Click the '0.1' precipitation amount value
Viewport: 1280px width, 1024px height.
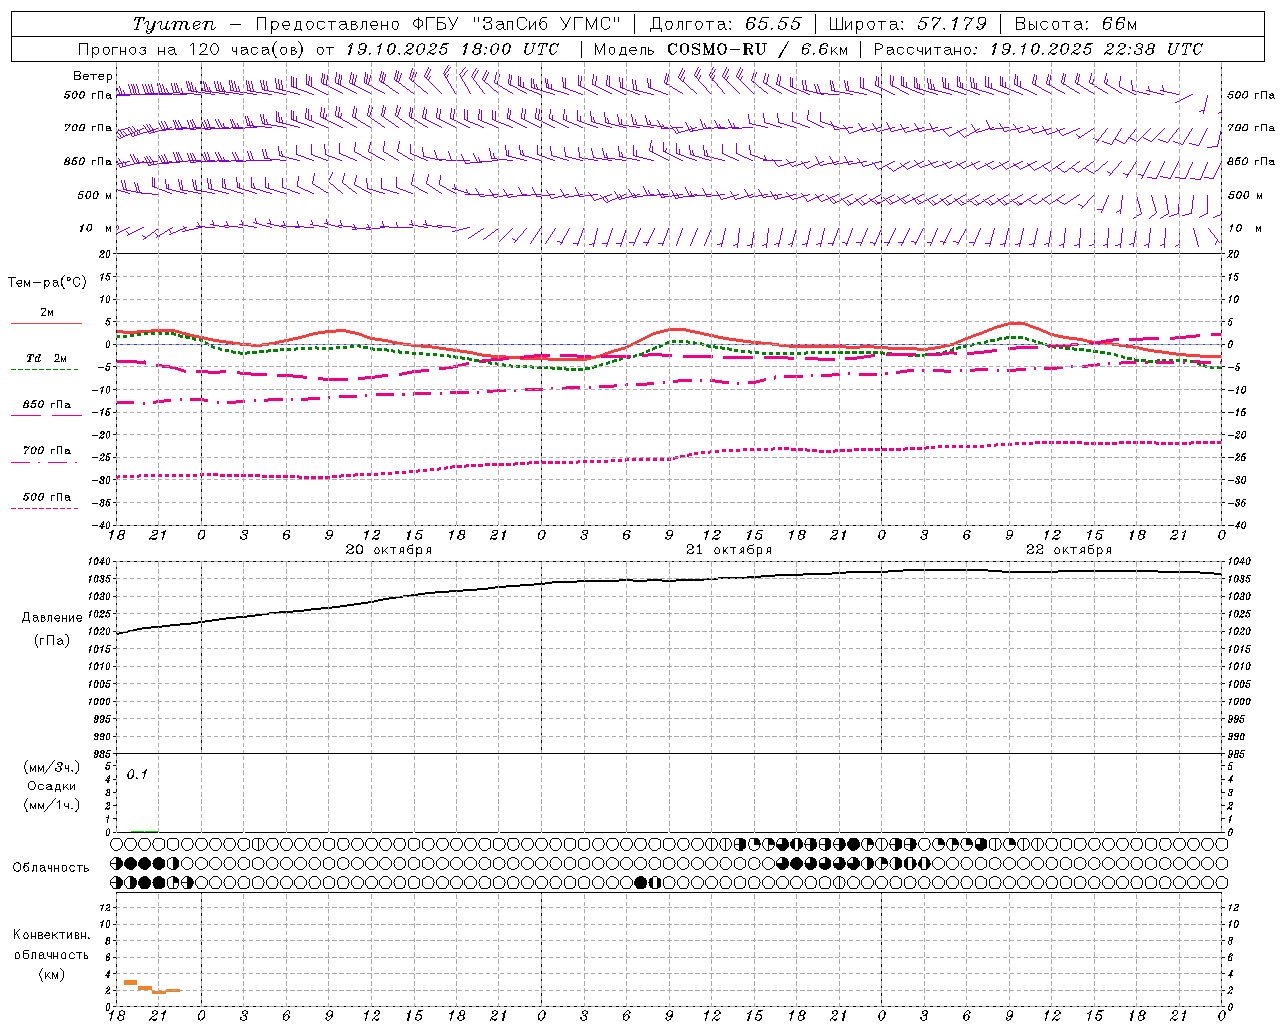pos(137,774)
